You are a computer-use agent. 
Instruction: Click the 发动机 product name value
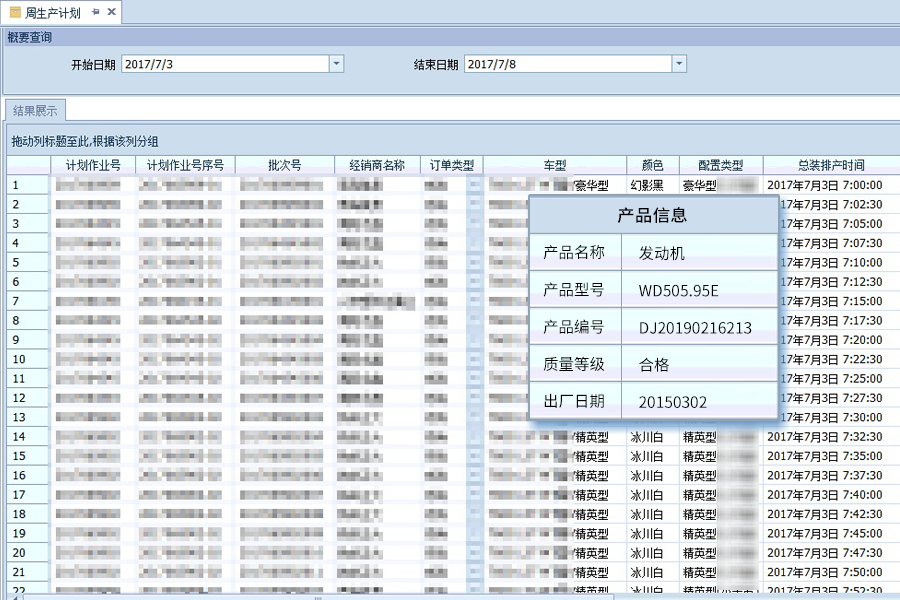click(662, 253)
